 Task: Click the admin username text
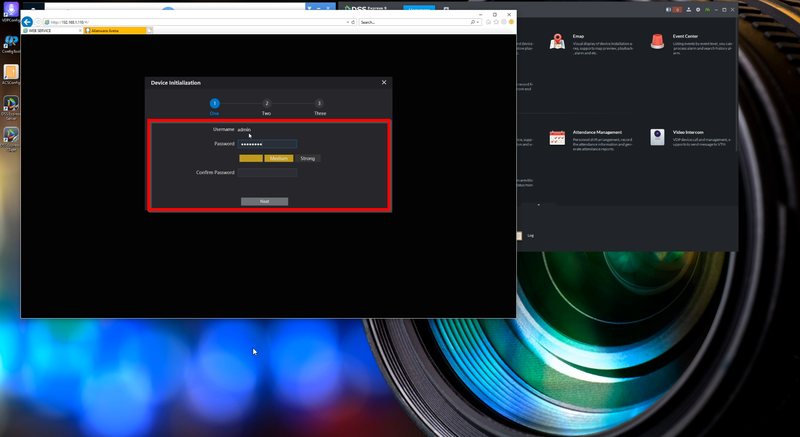[x=244, y=130]
